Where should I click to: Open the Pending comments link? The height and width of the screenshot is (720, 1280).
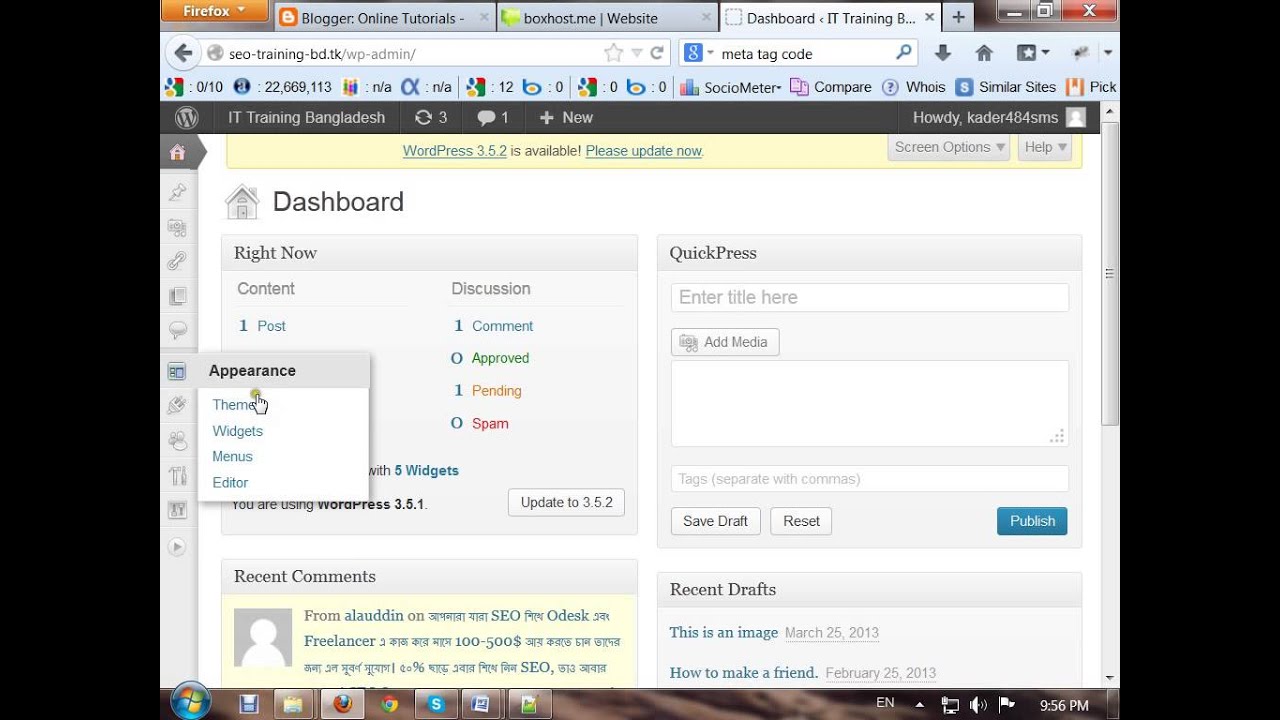(x=496, y=391)
